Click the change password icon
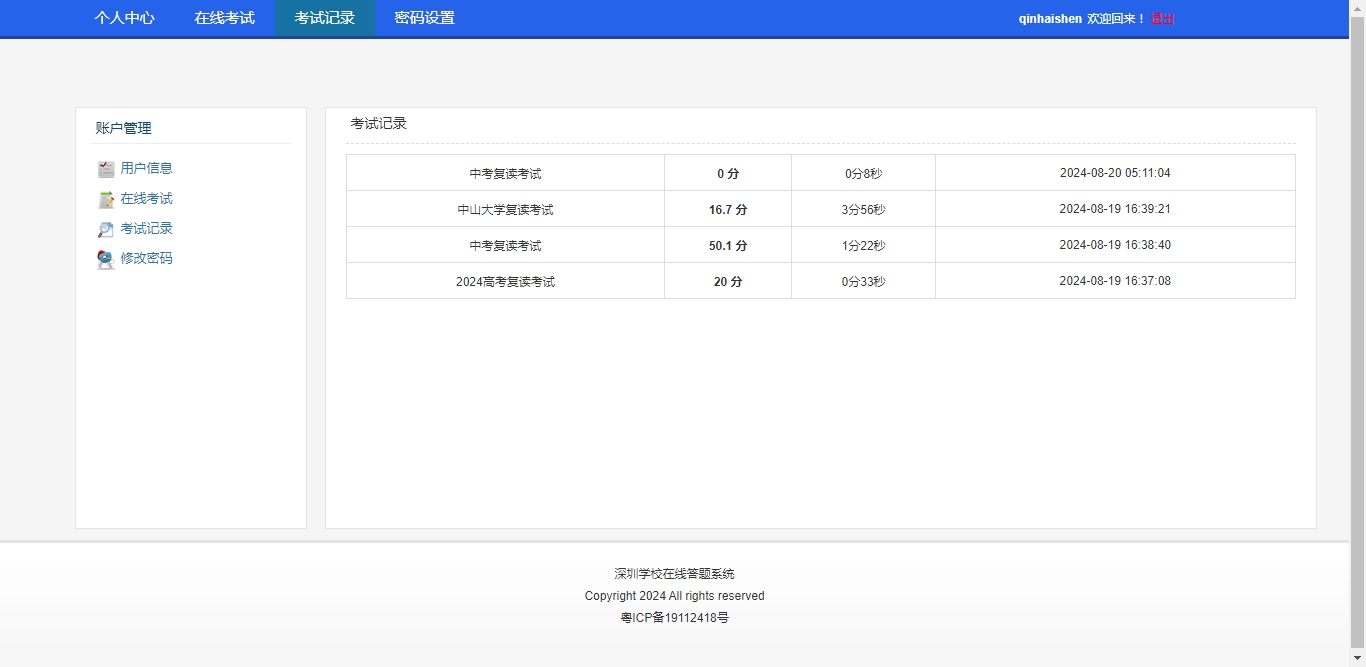This screenshot has height=667, width=1366. tap(106, 259)
